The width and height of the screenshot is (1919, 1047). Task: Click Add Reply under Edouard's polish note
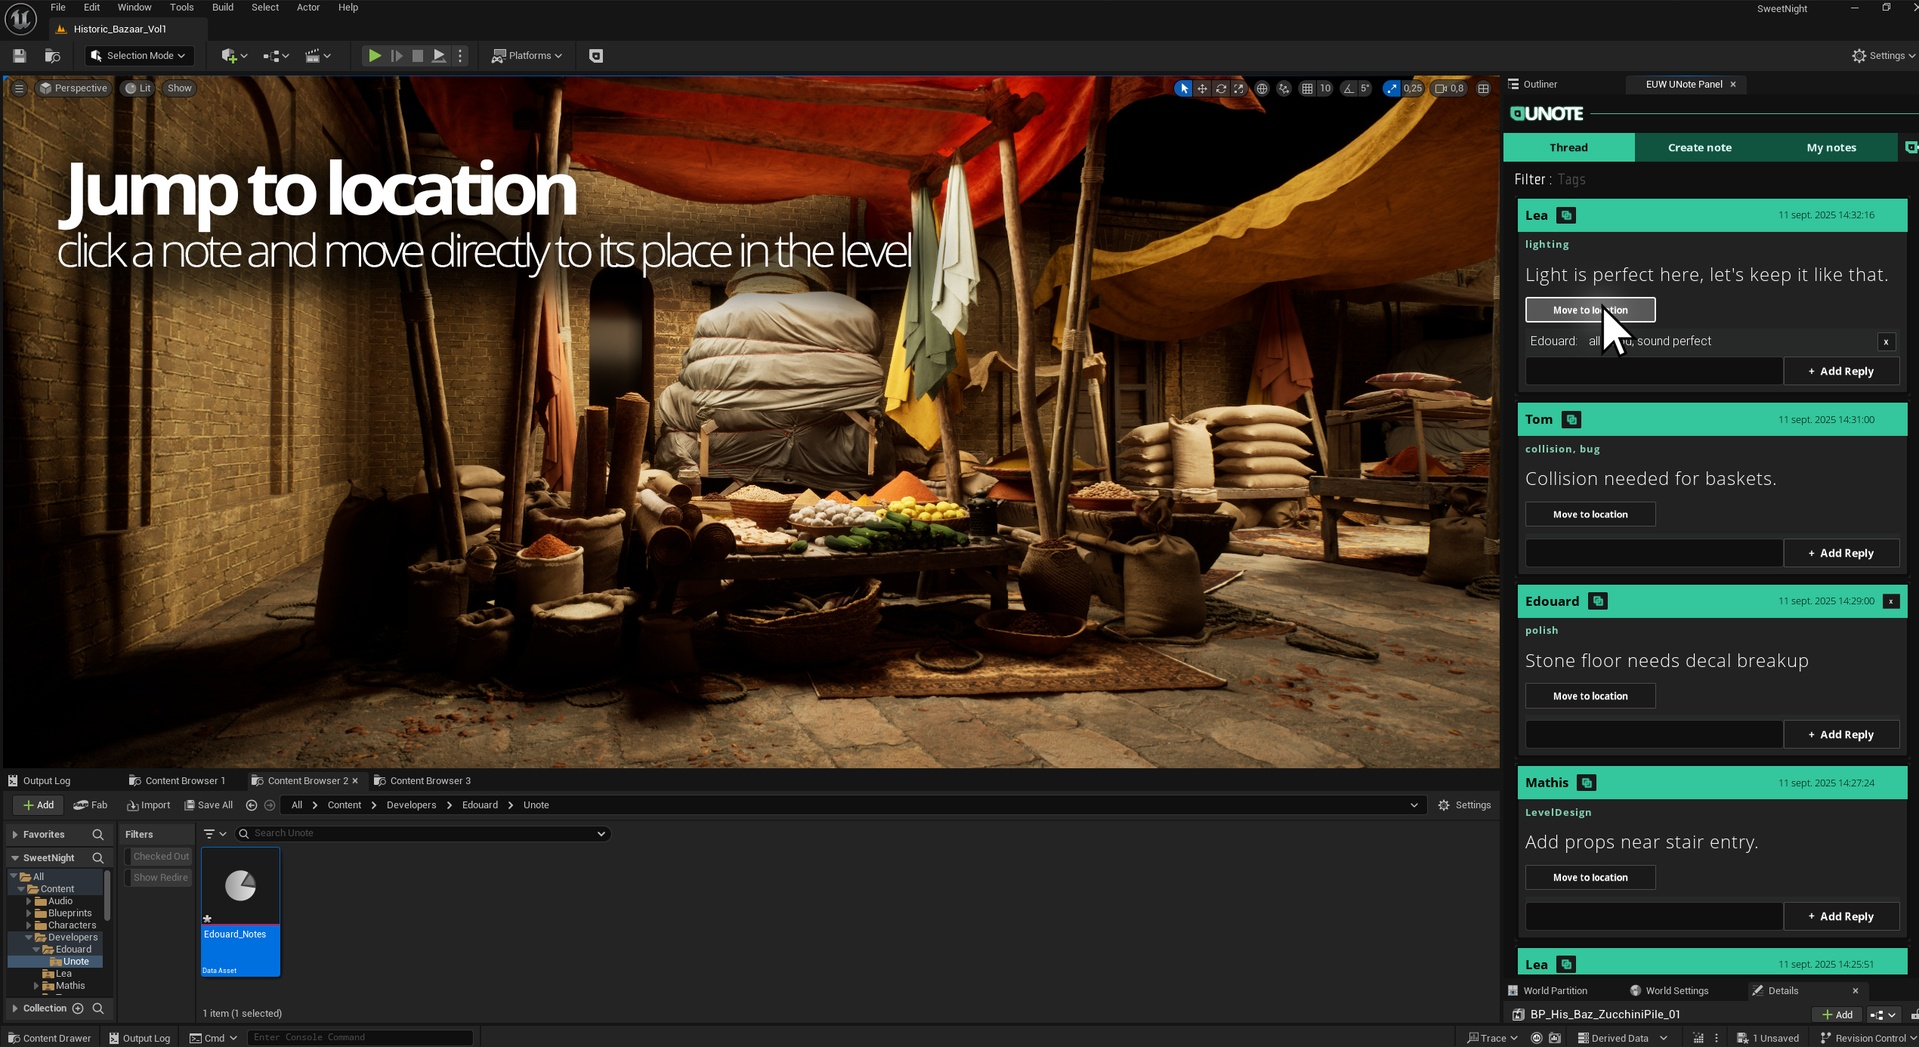pyautogui.click(x=1840, y=735)
